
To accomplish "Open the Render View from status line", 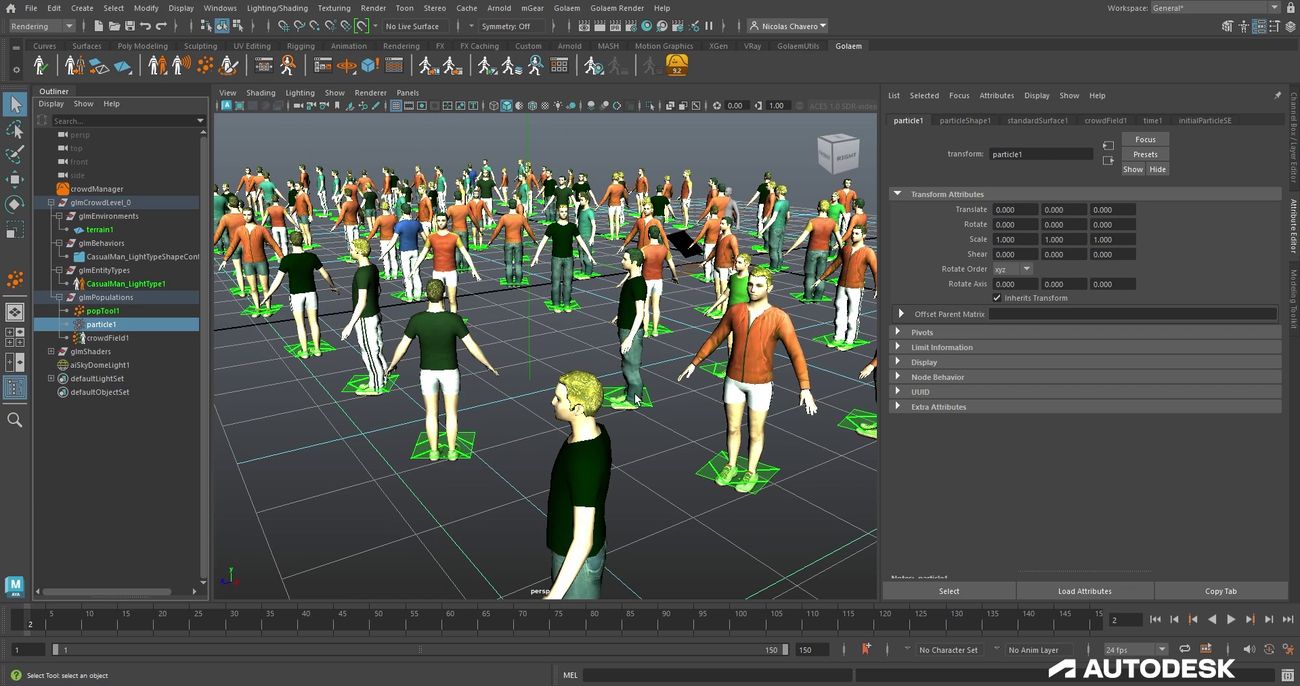I will (583, 26).
